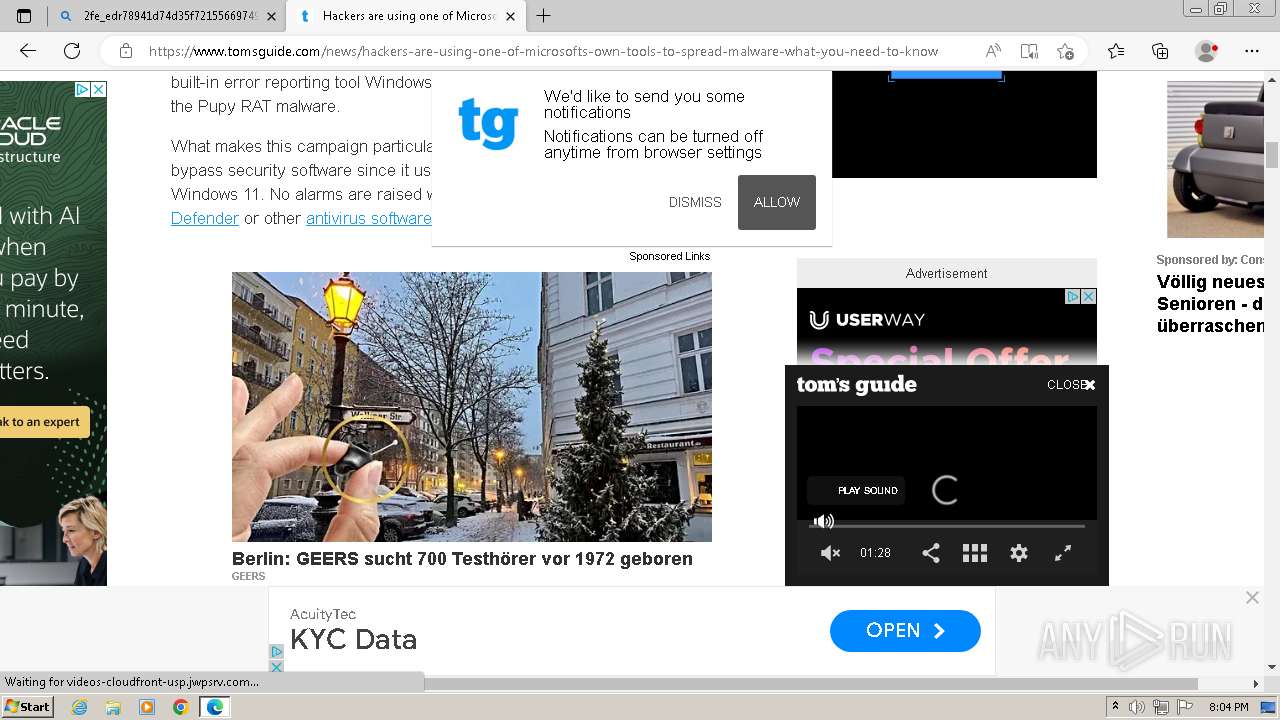Adjust the volume slider above video controls
Screen dimensions: 1280x720
coord(823,521)
